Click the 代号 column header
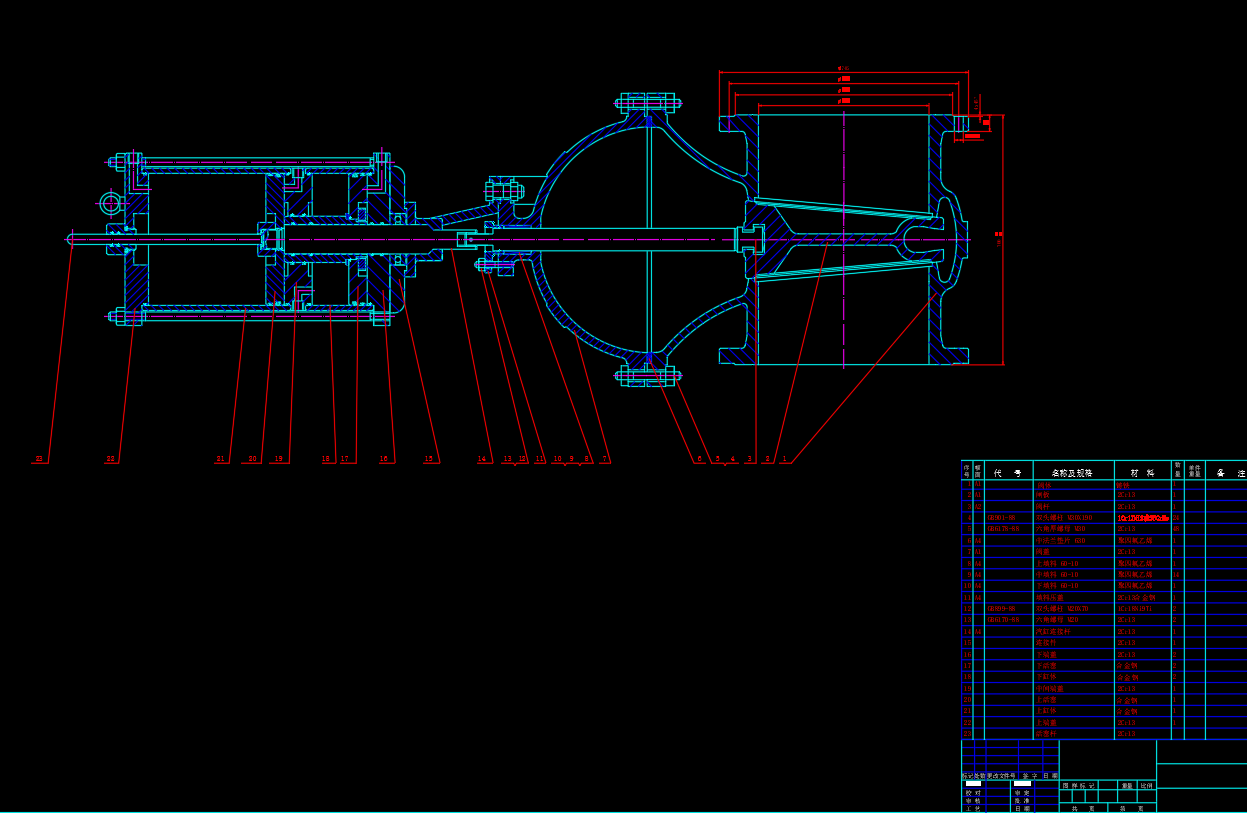The height and width of the screenshot is (813, 1247). (x=1008, y=472)
